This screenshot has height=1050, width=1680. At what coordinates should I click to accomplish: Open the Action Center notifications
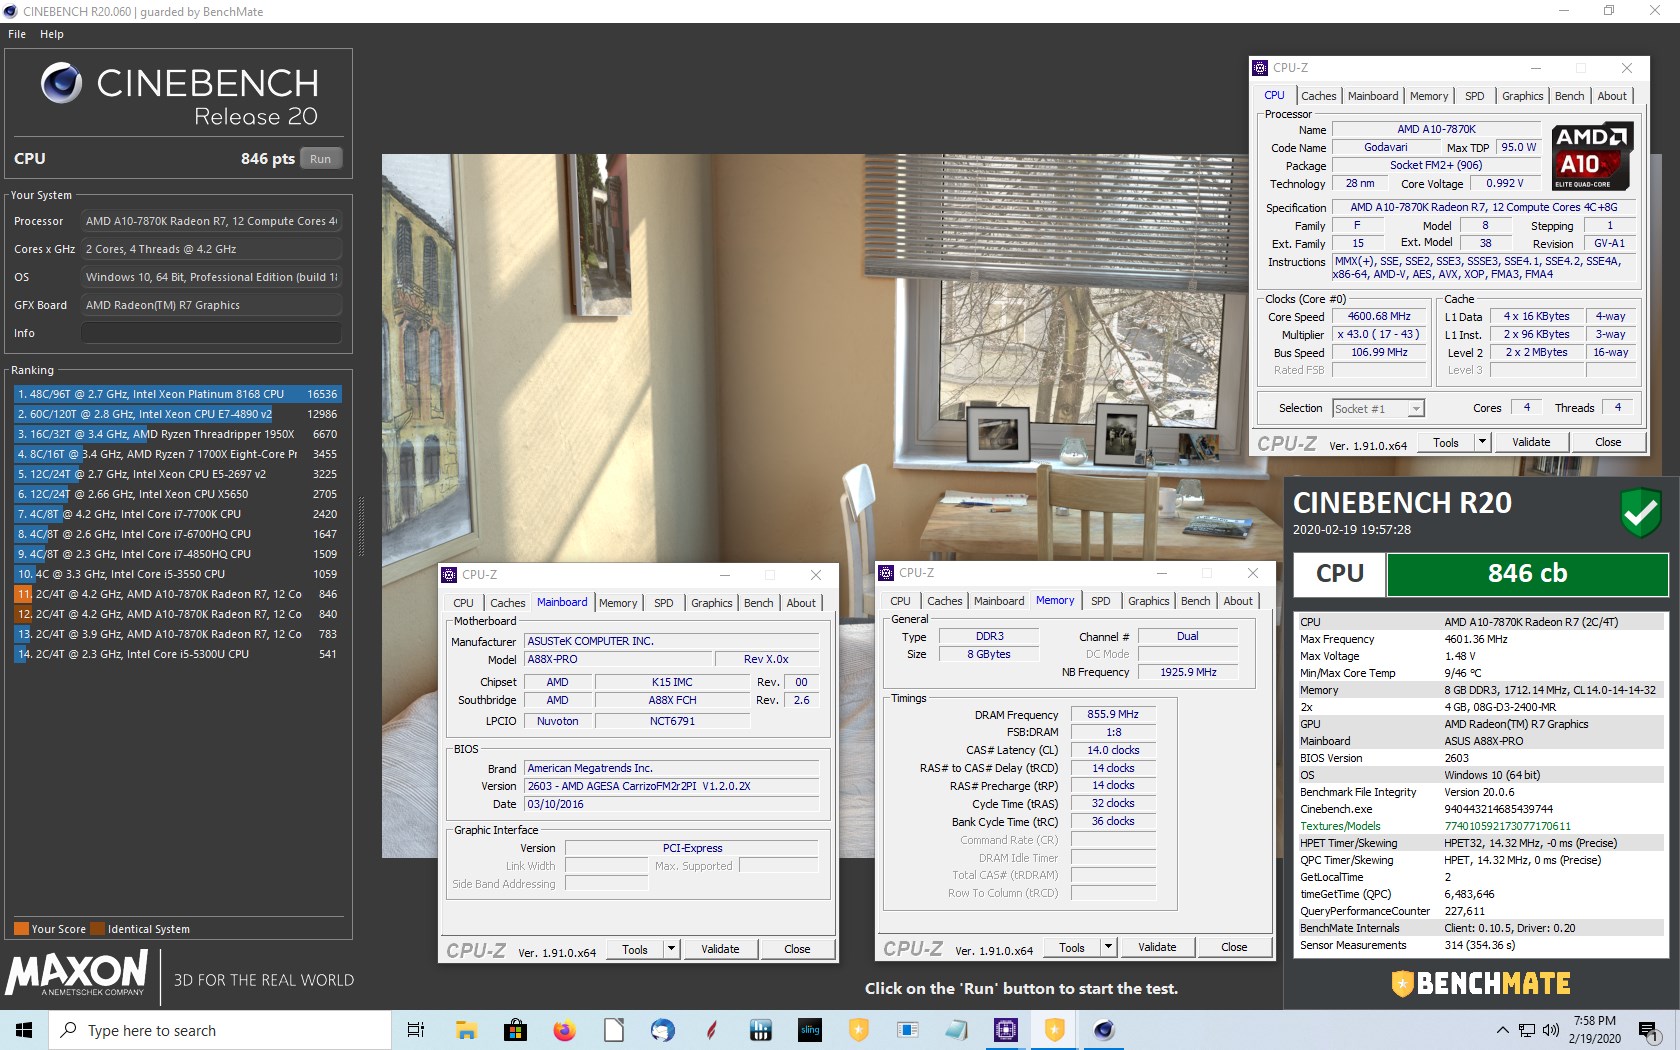click(1648, 1030)
